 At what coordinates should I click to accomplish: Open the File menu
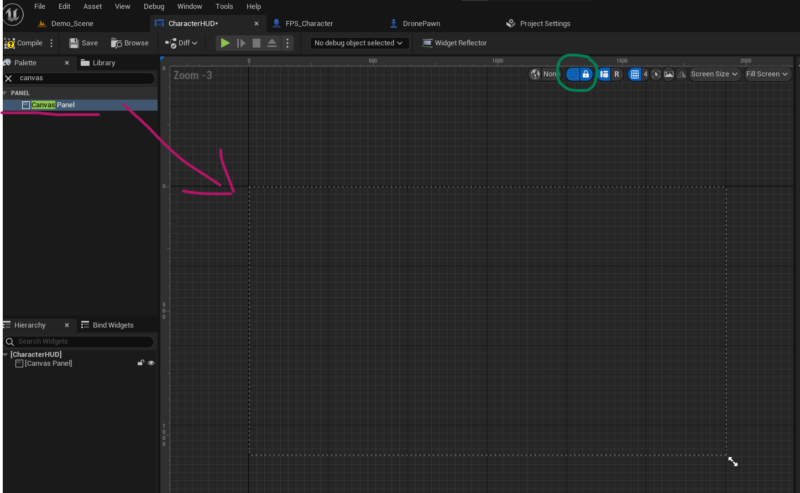pos(40,7)
